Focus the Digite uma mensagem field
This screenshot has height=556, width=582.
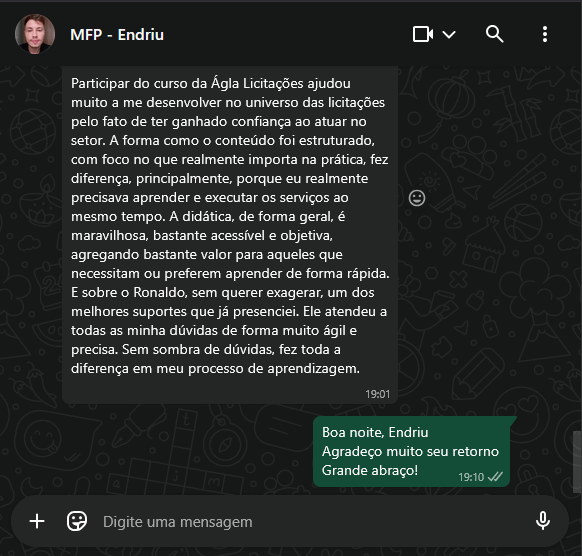(x=312, y=522)
